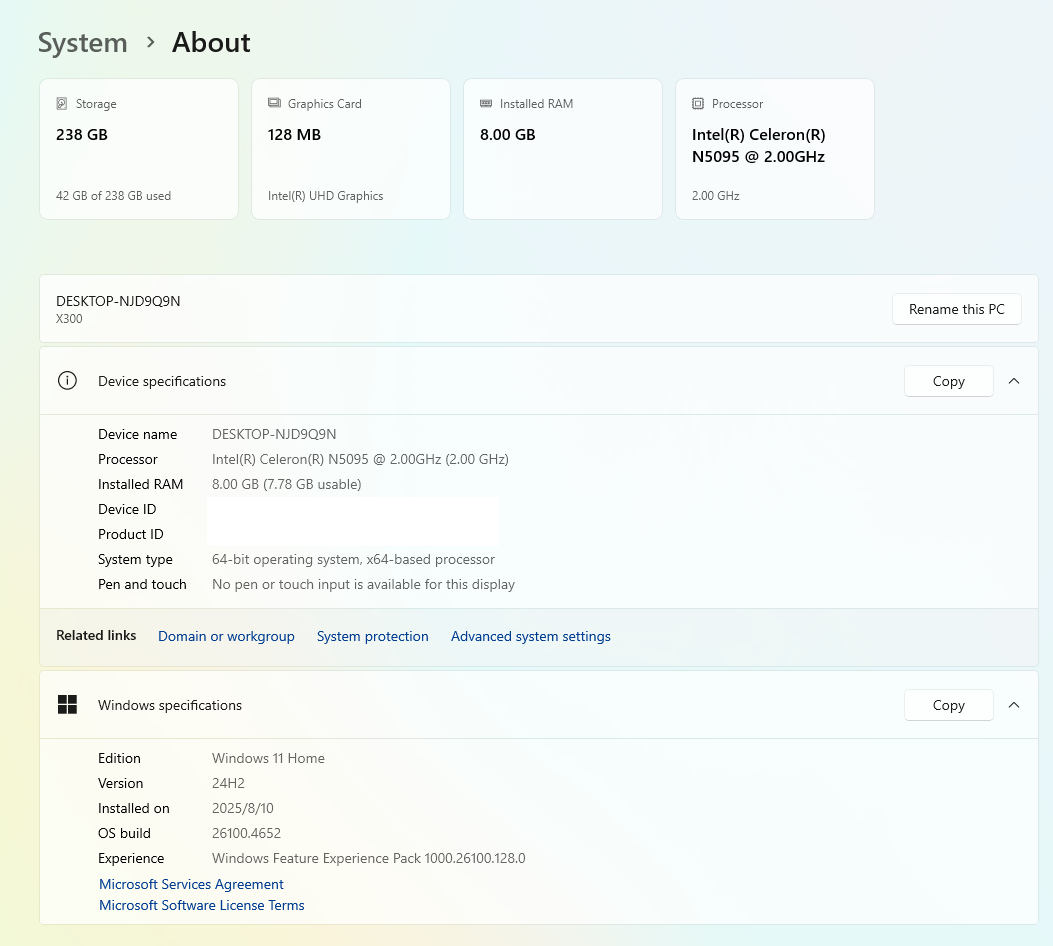Open Domain or workgroup link
The image size is (1053, 946).
226,636
